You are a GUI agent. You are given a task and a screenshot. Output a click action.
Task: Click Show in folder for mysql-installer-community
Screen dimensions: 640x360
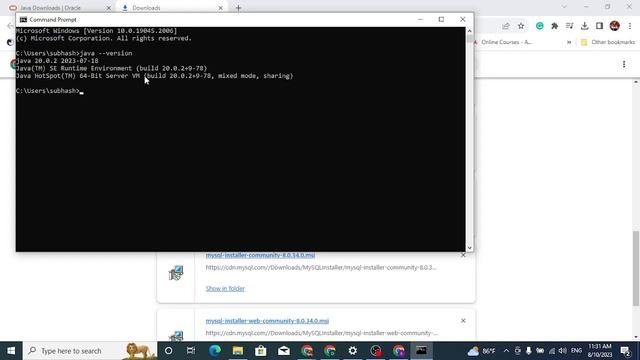click(225, 289)
